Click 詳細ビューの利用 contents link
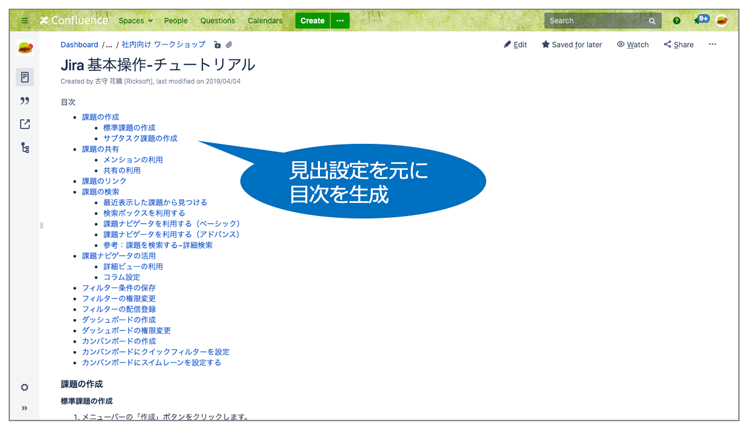The width and height of the screenshot is (750, 428). coord(133,266)
